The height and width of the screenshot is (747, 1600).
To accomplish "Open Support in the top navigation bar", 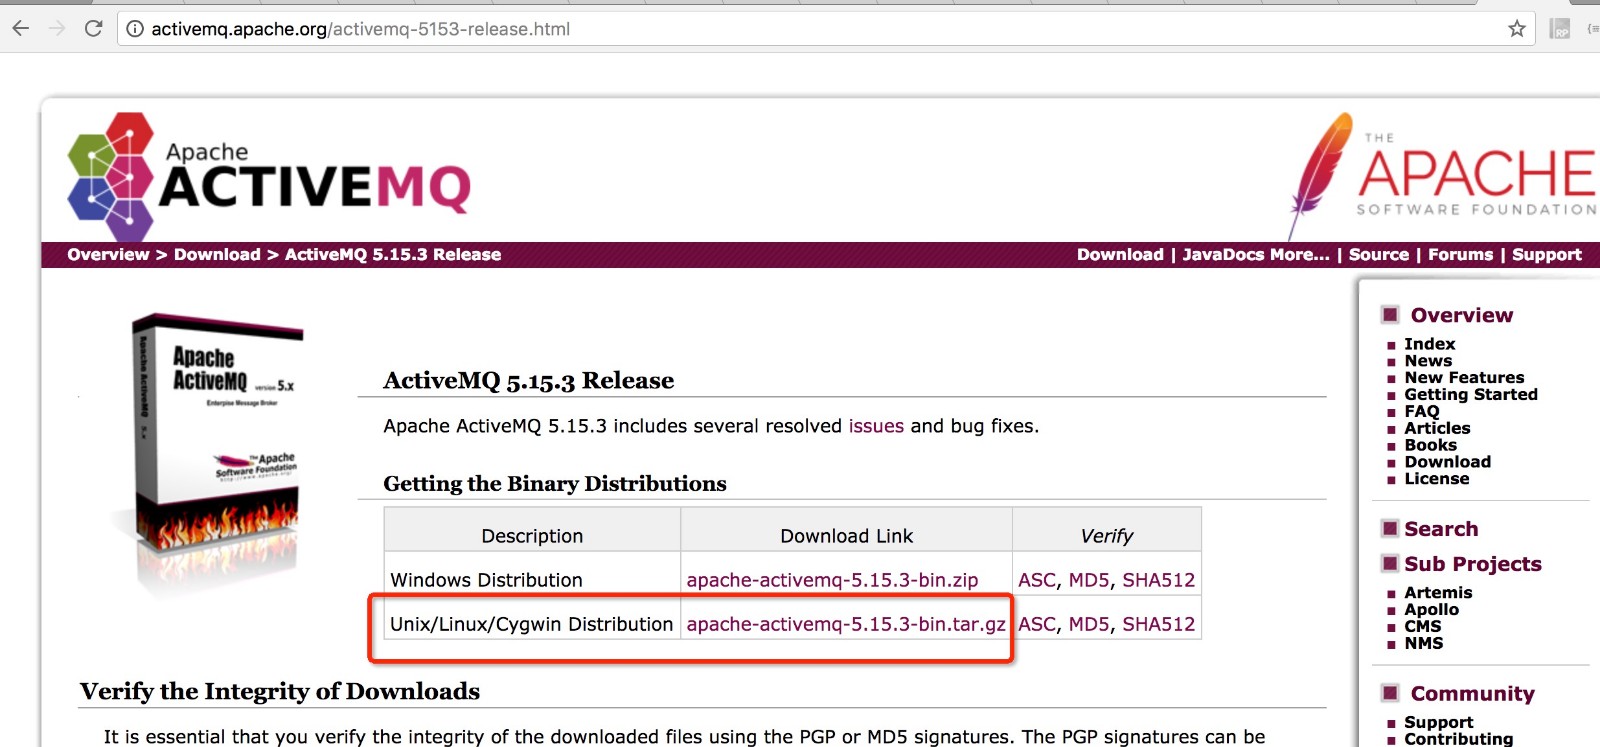I will pyautogui.click(x=1547, y=254).
